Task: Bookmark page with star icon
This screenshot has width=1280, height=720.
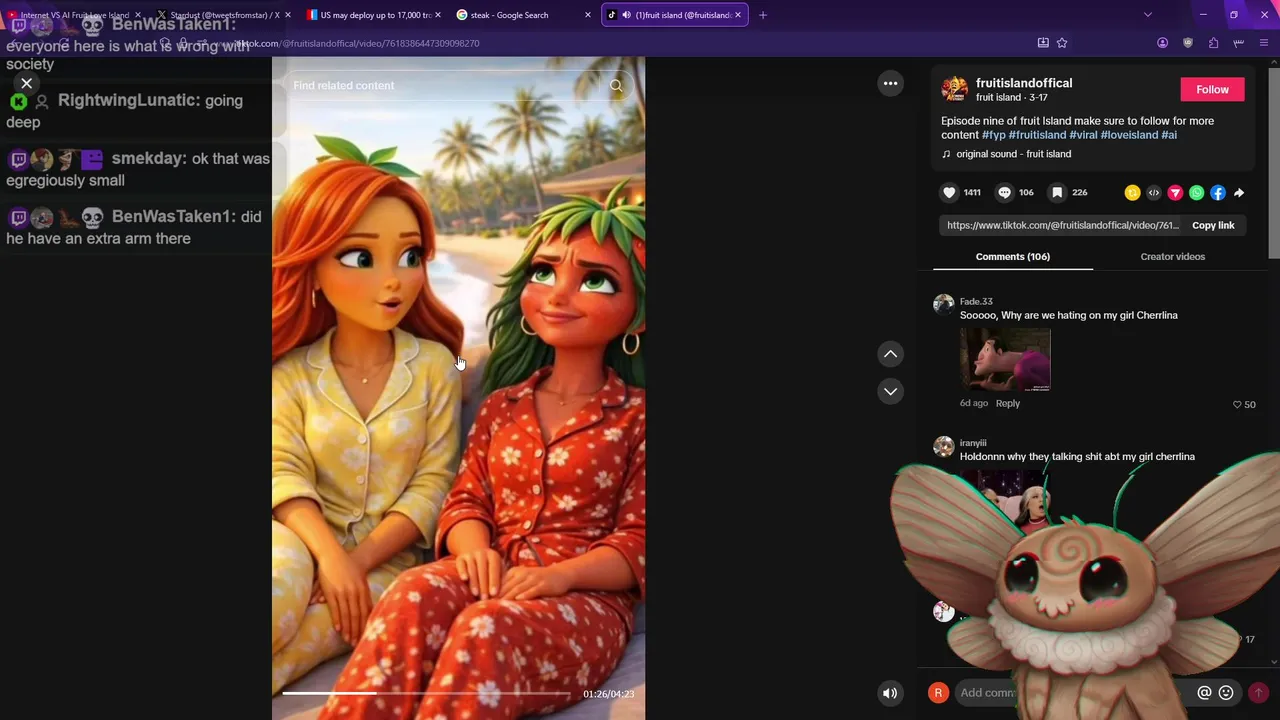Action: (1062, 43)
